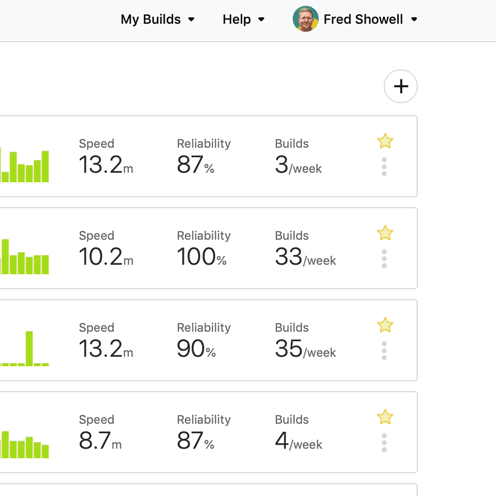Open the three-dot menu for the 100% reliability pipeline
Image resolution: width=496 pixels, height=496 pixels.
384,259
